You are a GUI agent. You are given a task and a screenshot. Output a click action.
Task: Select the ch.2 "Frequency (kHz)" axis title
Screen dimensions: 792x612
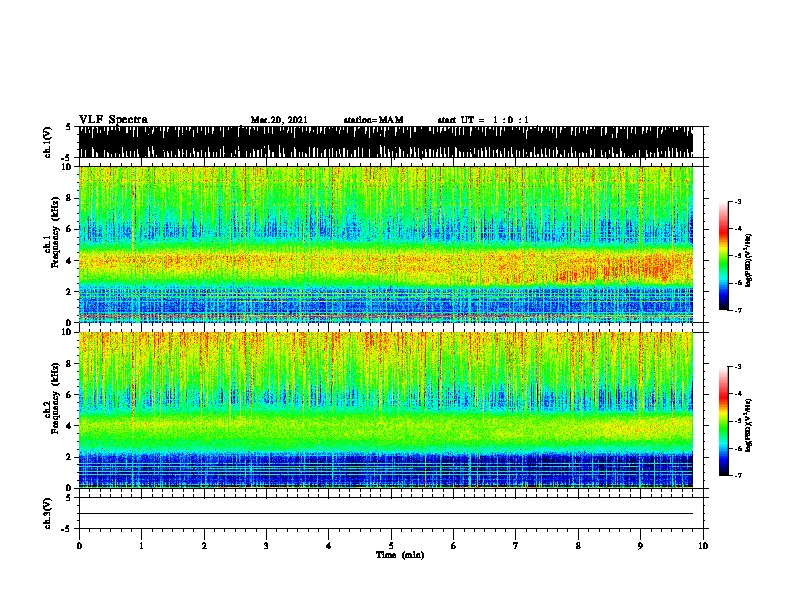(x=56, y=398)
